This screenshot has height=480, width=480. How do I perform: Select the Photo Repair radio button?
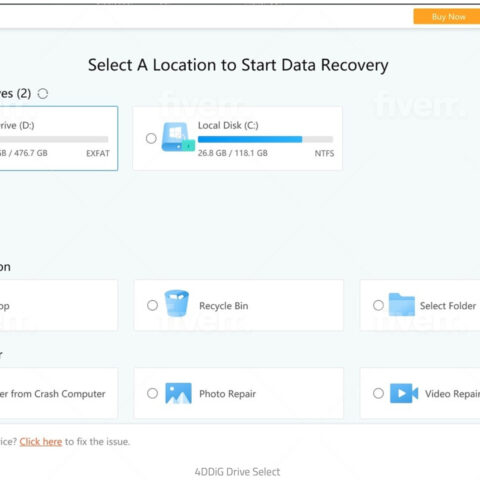152,393
